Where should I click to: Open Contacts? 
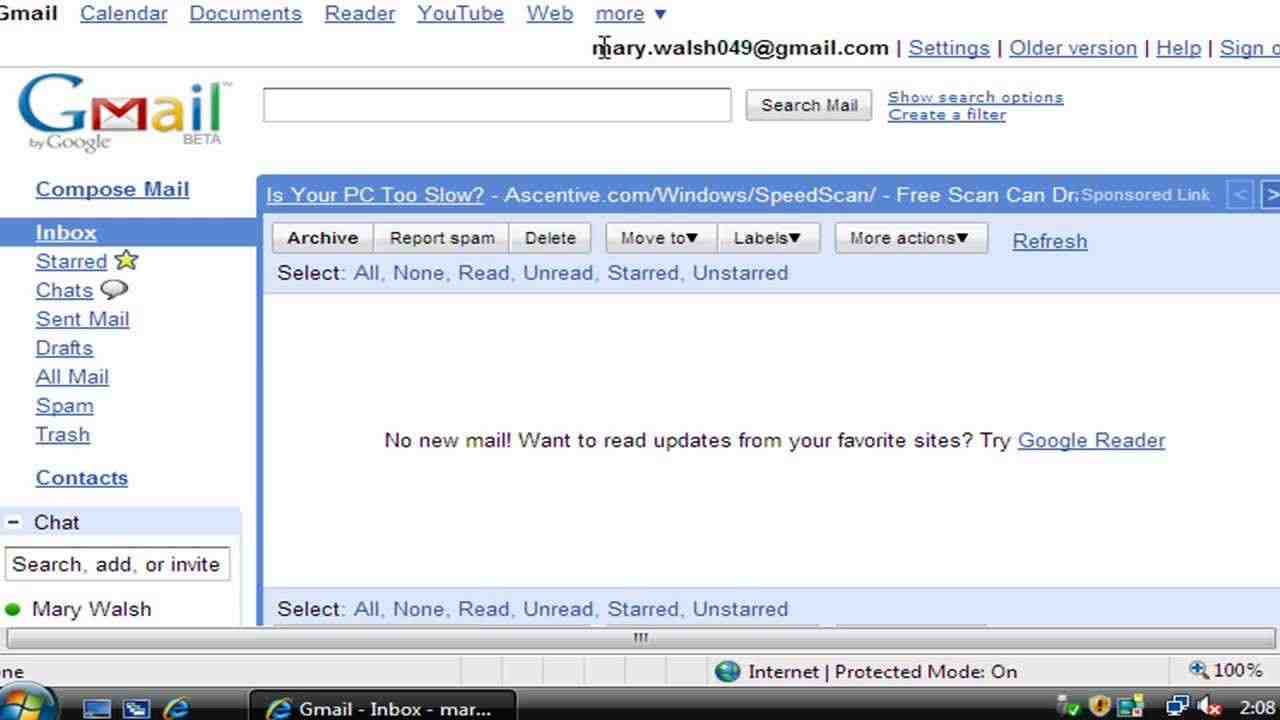[x=82, y=478]
